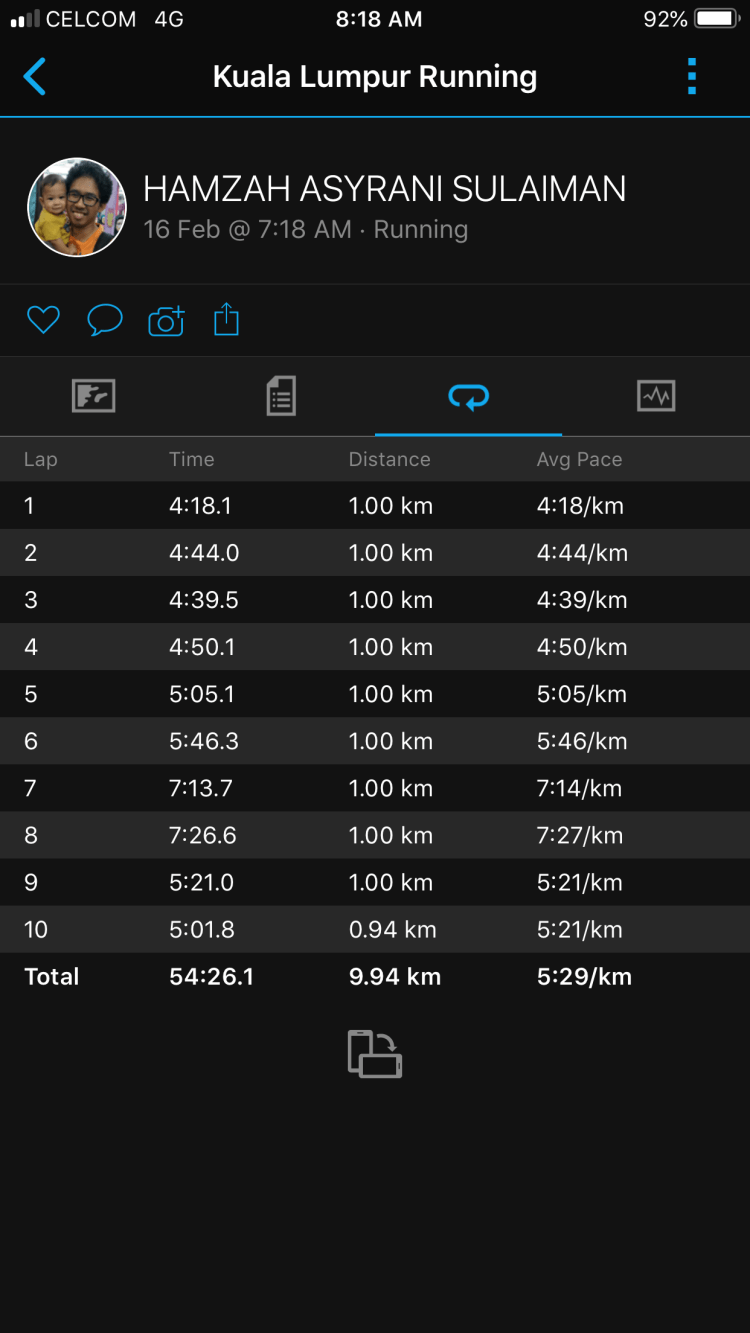Like the activity with heart icon
Screen dimensions: 750x1333
pyautogui.click(x=43, y=320)
